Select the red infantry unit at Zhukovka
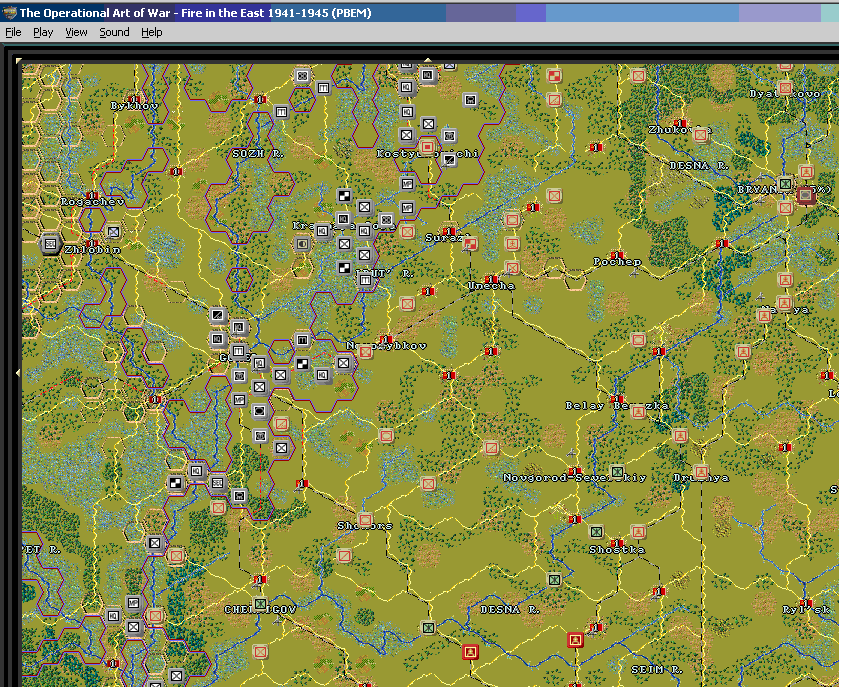This screenshot has height=687, width=841. click(x=700, y=135)
